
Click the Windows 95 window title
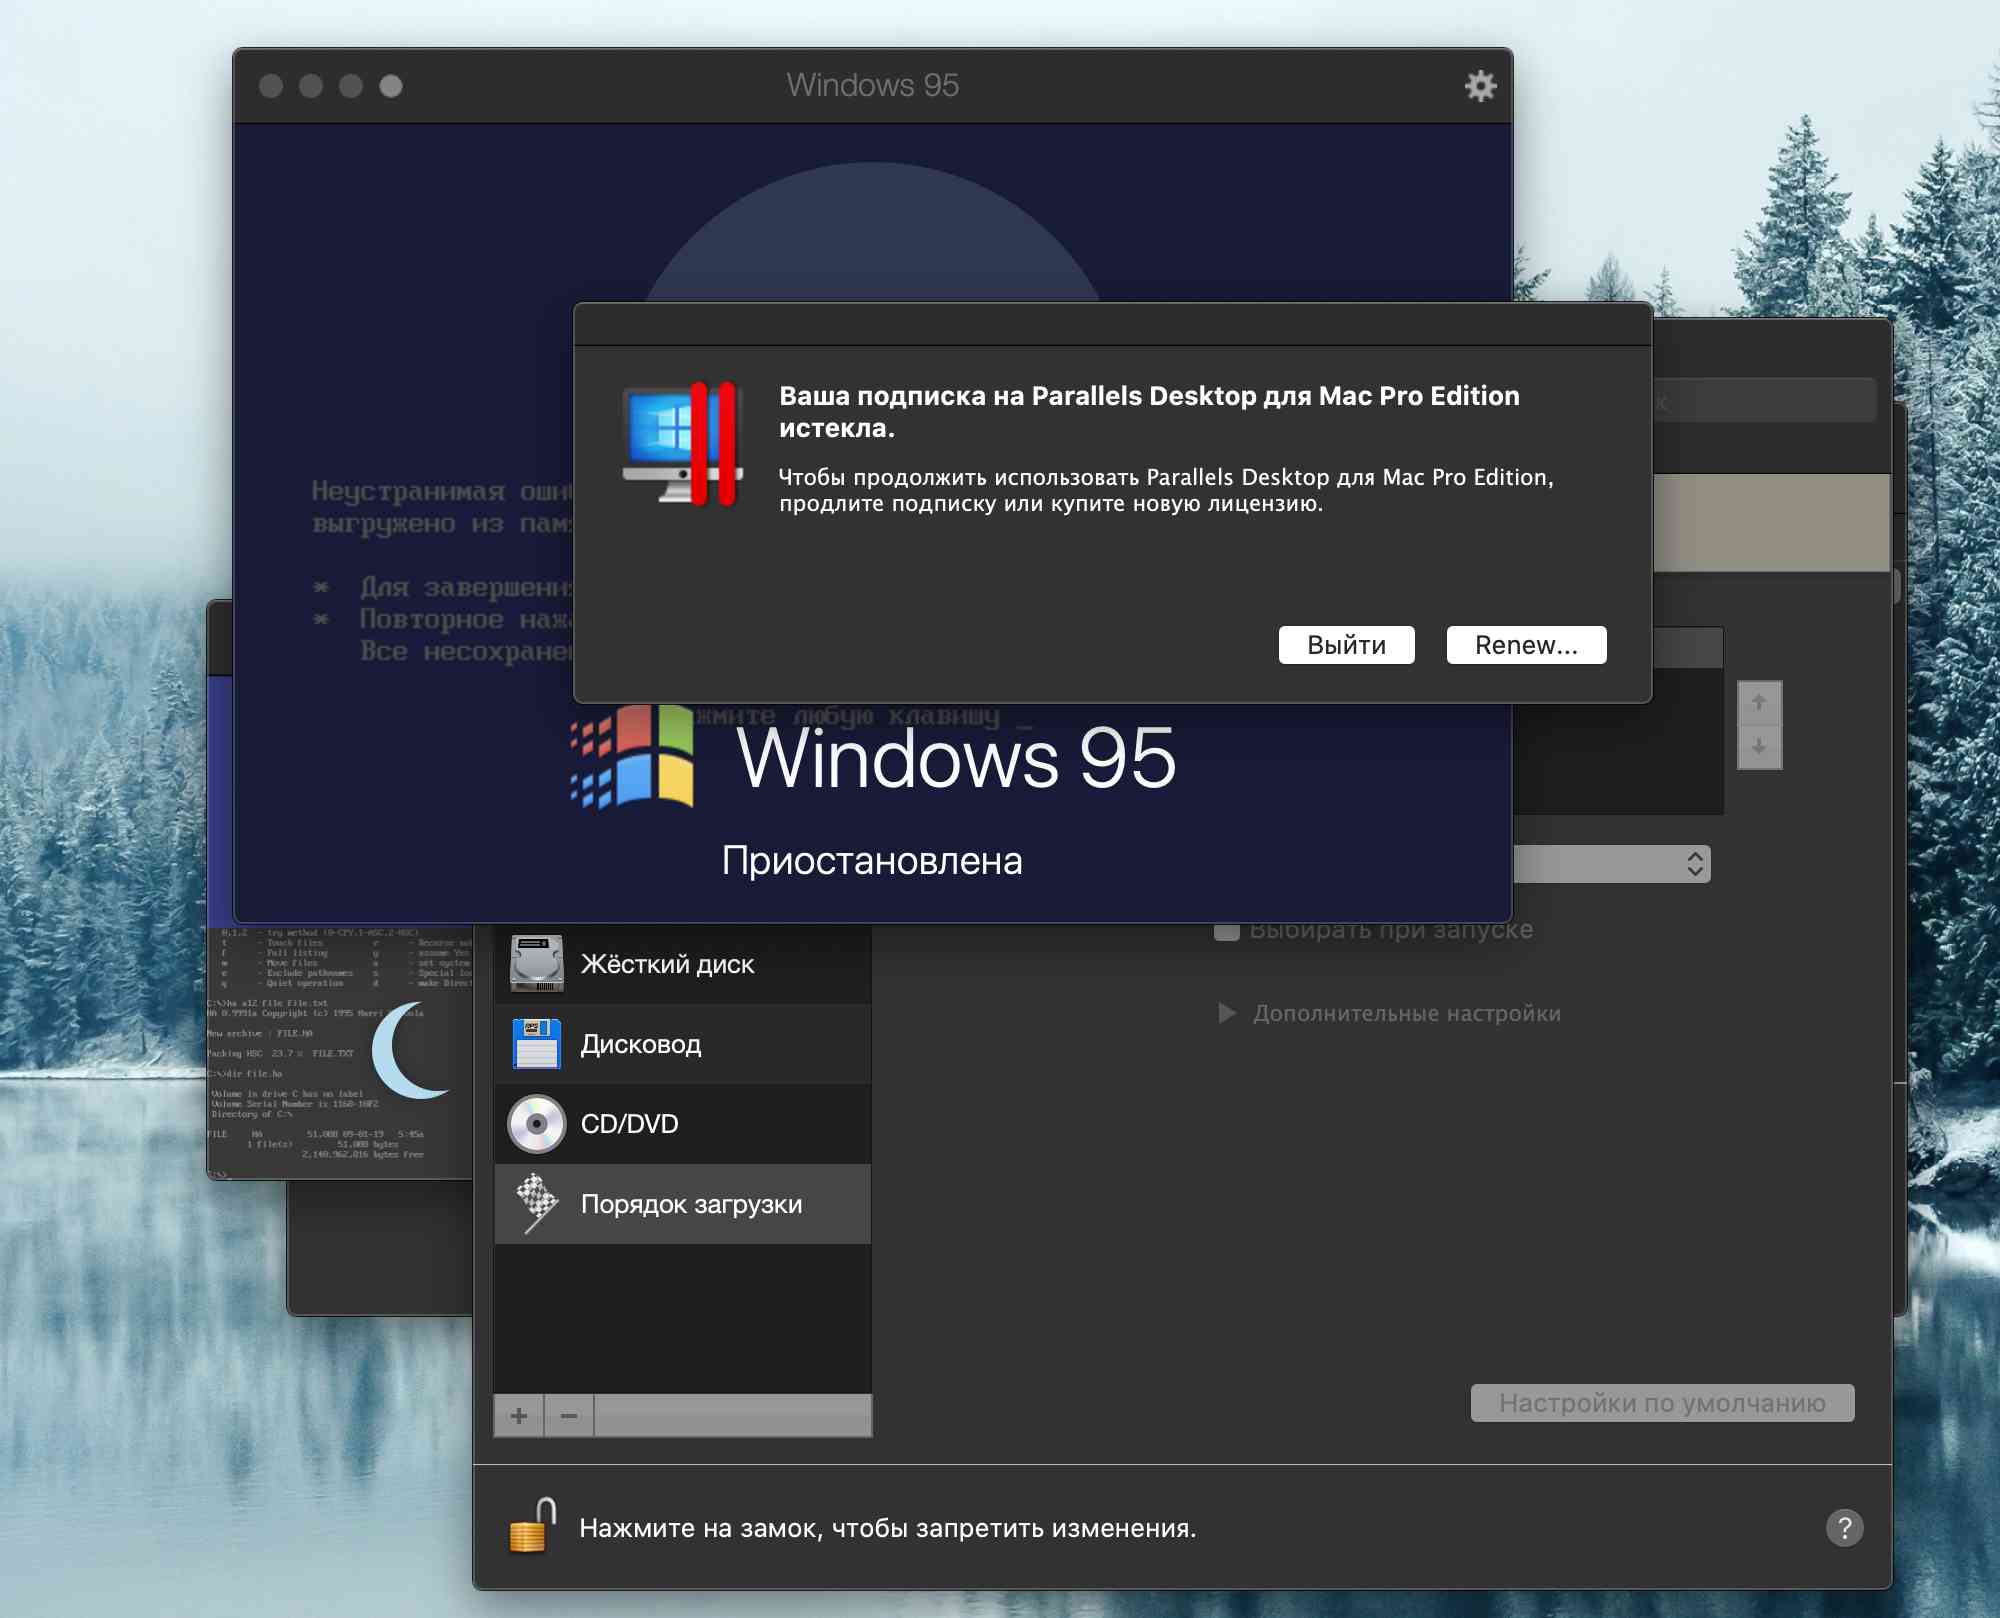point(872,85)
